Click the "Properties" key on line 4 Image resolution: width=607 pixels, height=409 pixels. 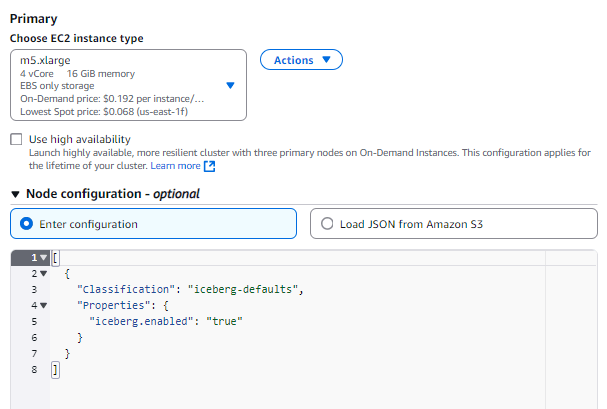click(x=115, y=305)
